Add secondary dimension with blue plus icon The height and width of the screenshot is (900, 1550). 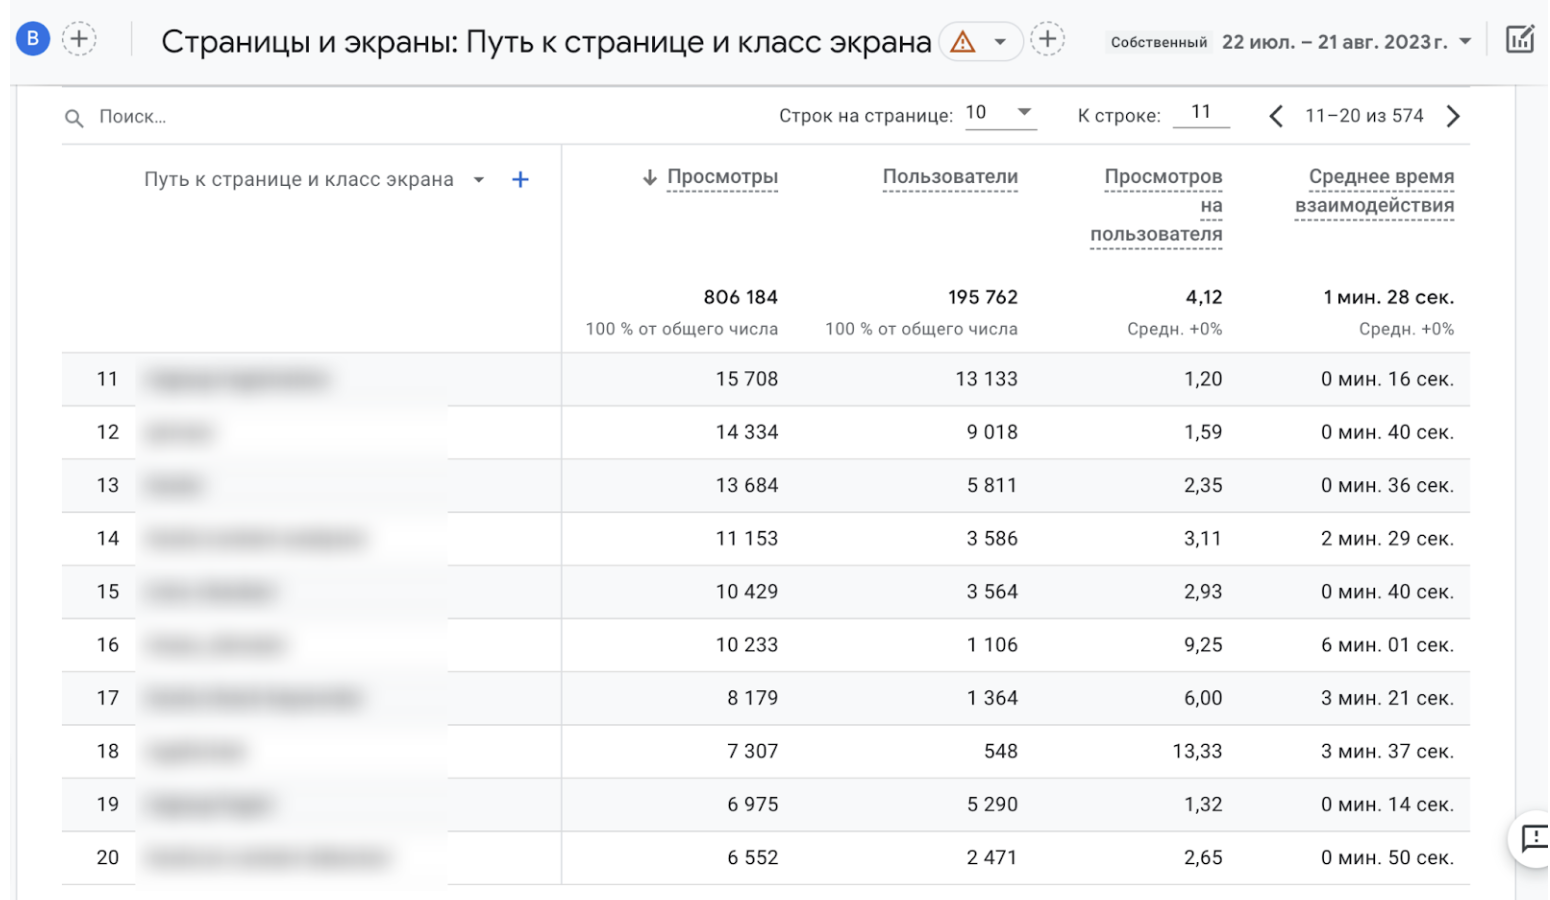click(x=520, y=179)
